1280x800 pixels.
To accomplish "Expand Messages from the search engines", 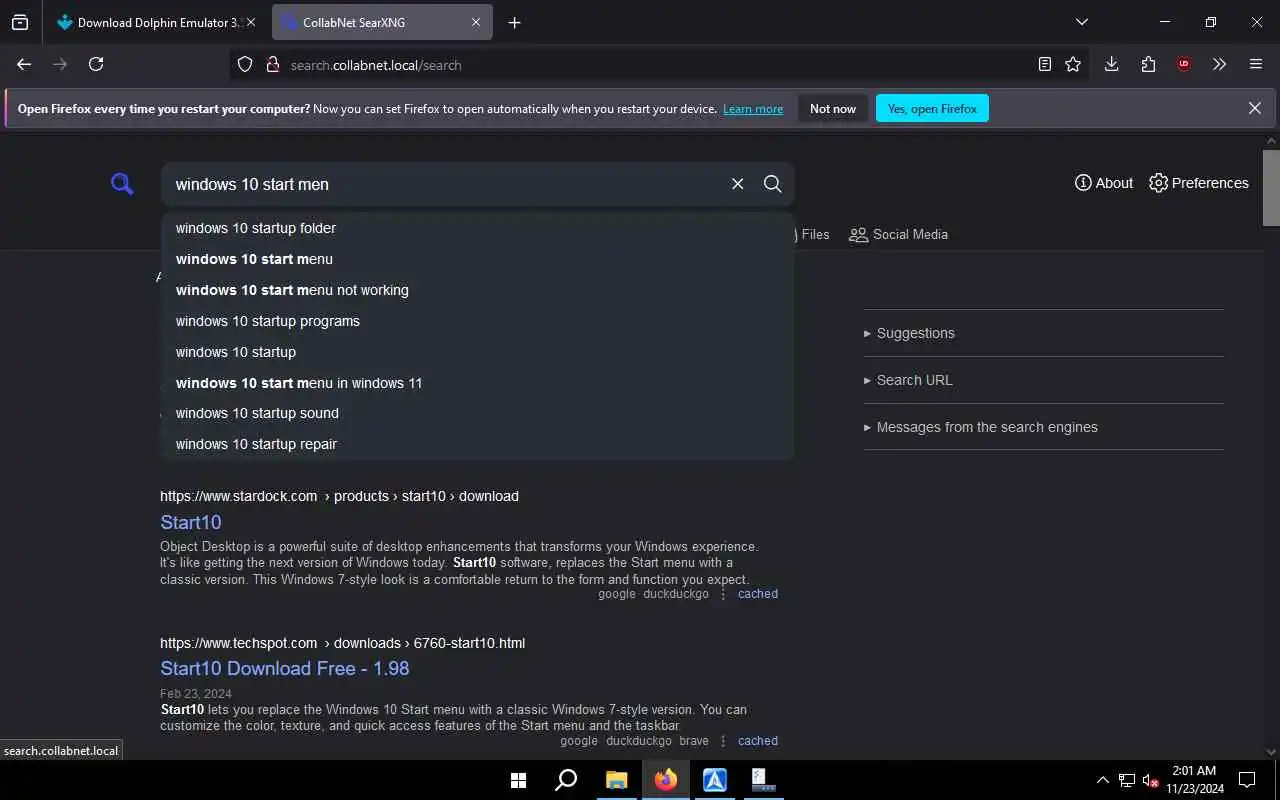I will pyautogui.click(x=1043, y=427).
